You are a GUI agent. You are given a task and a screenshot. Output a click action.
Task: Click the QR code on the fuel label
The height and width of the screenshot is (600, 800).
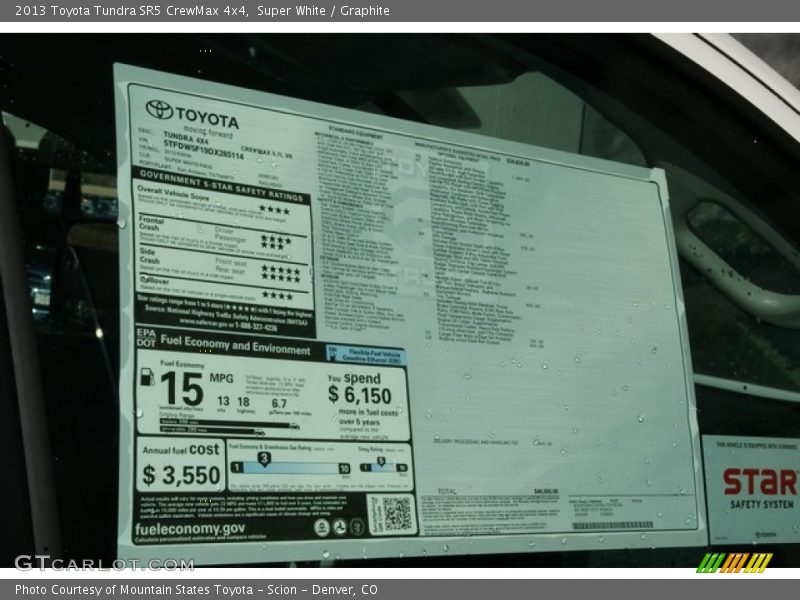[x=395, y=513]
